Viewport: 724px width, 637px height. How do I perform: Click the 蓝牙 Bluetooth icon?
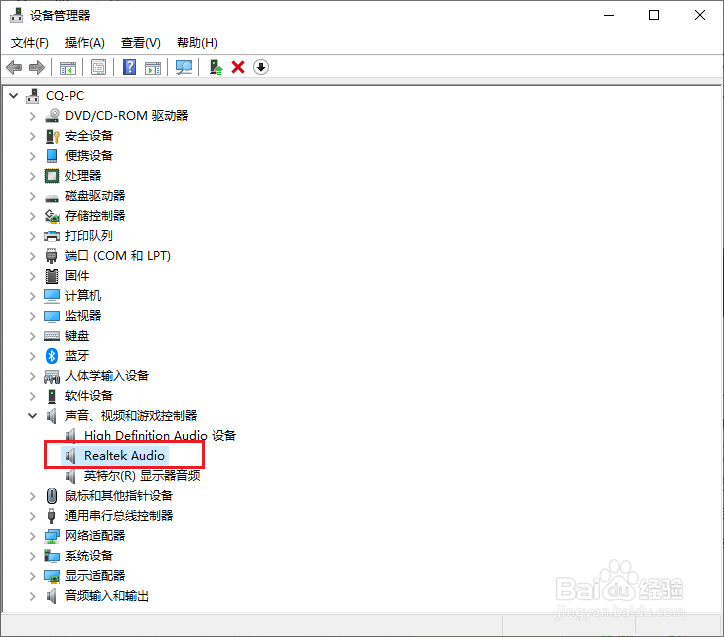tap(52, 356)
